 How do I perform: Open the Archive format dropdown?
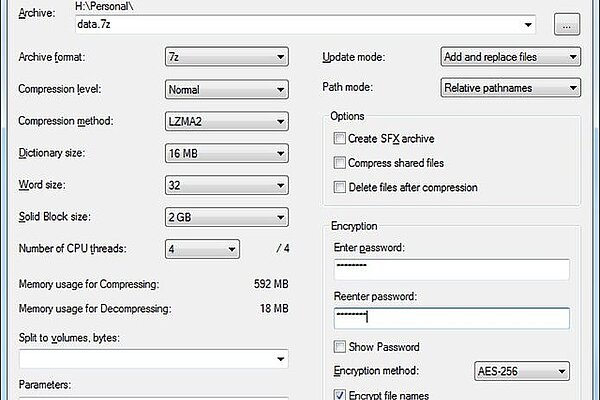point(227,57)
